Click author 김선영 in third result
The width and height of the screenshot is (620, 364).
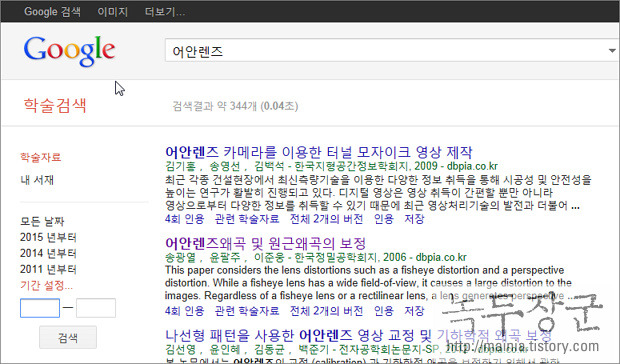click(x=180, y=349)
